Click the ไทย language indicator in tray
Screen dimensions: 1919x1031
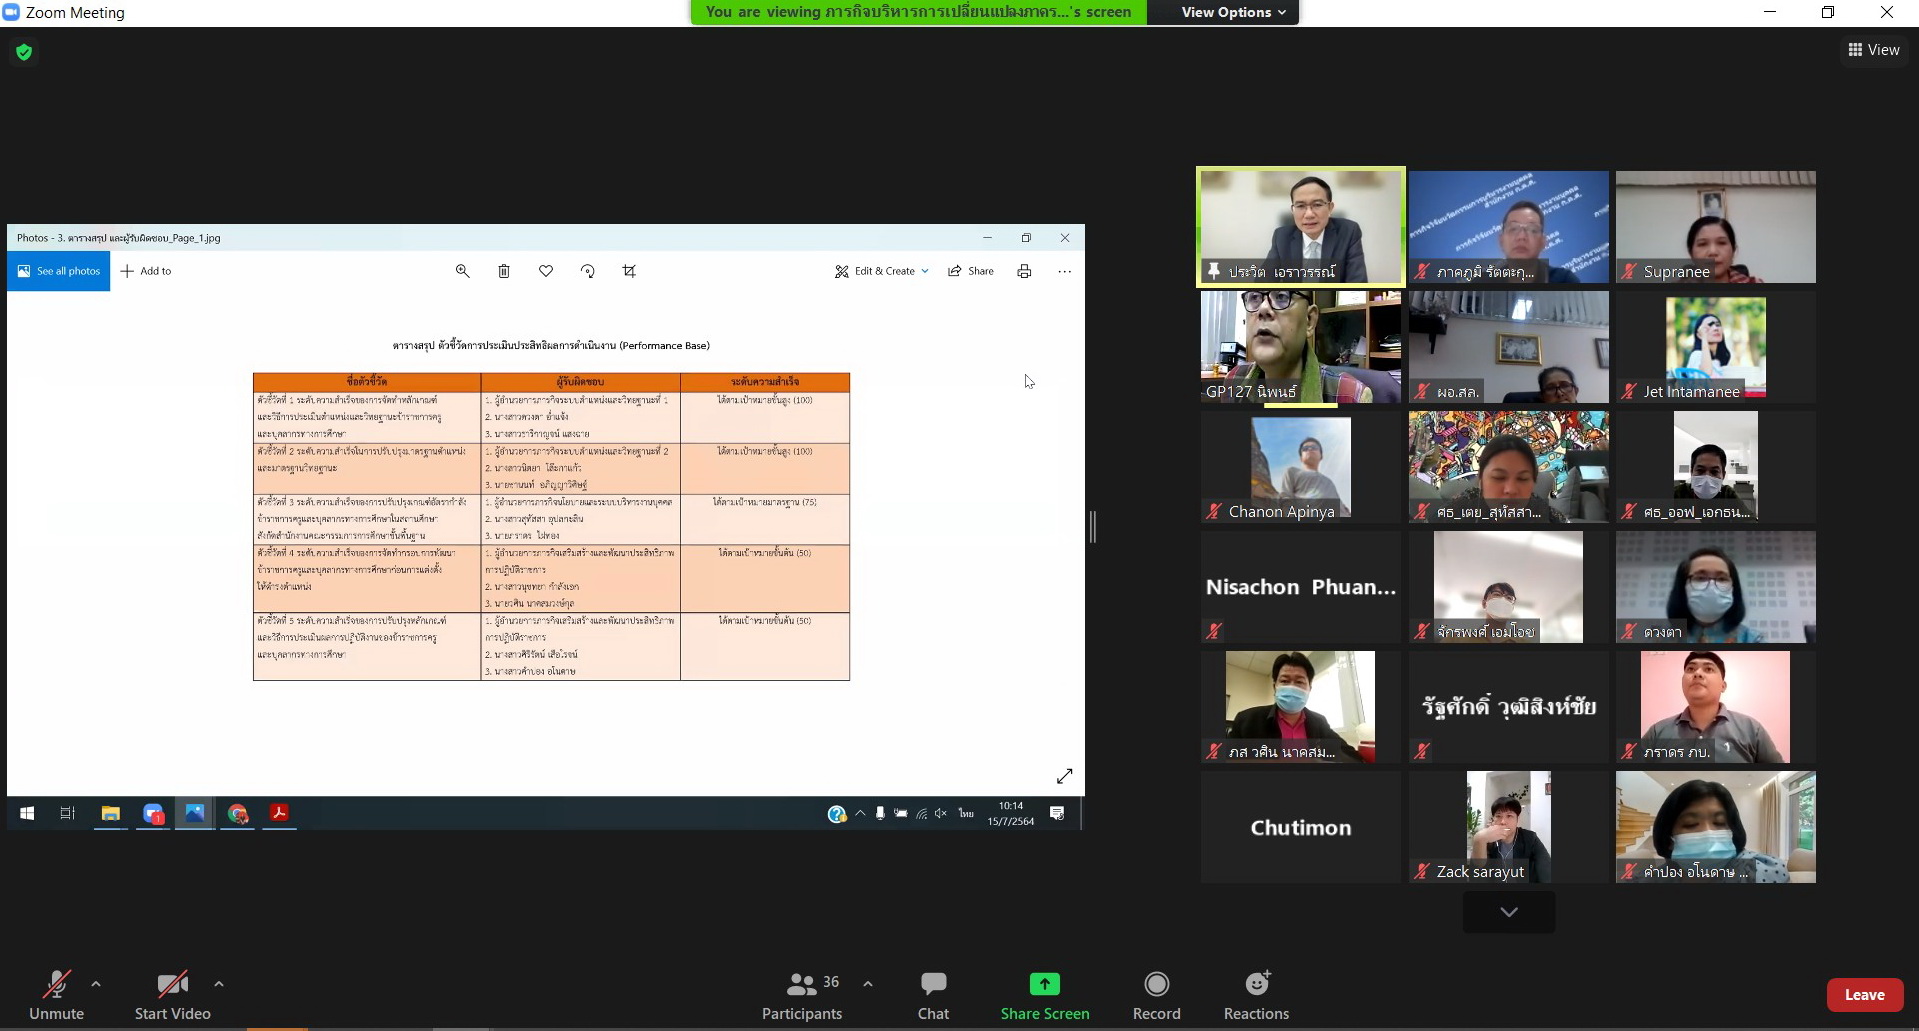(x=966, y=814)
